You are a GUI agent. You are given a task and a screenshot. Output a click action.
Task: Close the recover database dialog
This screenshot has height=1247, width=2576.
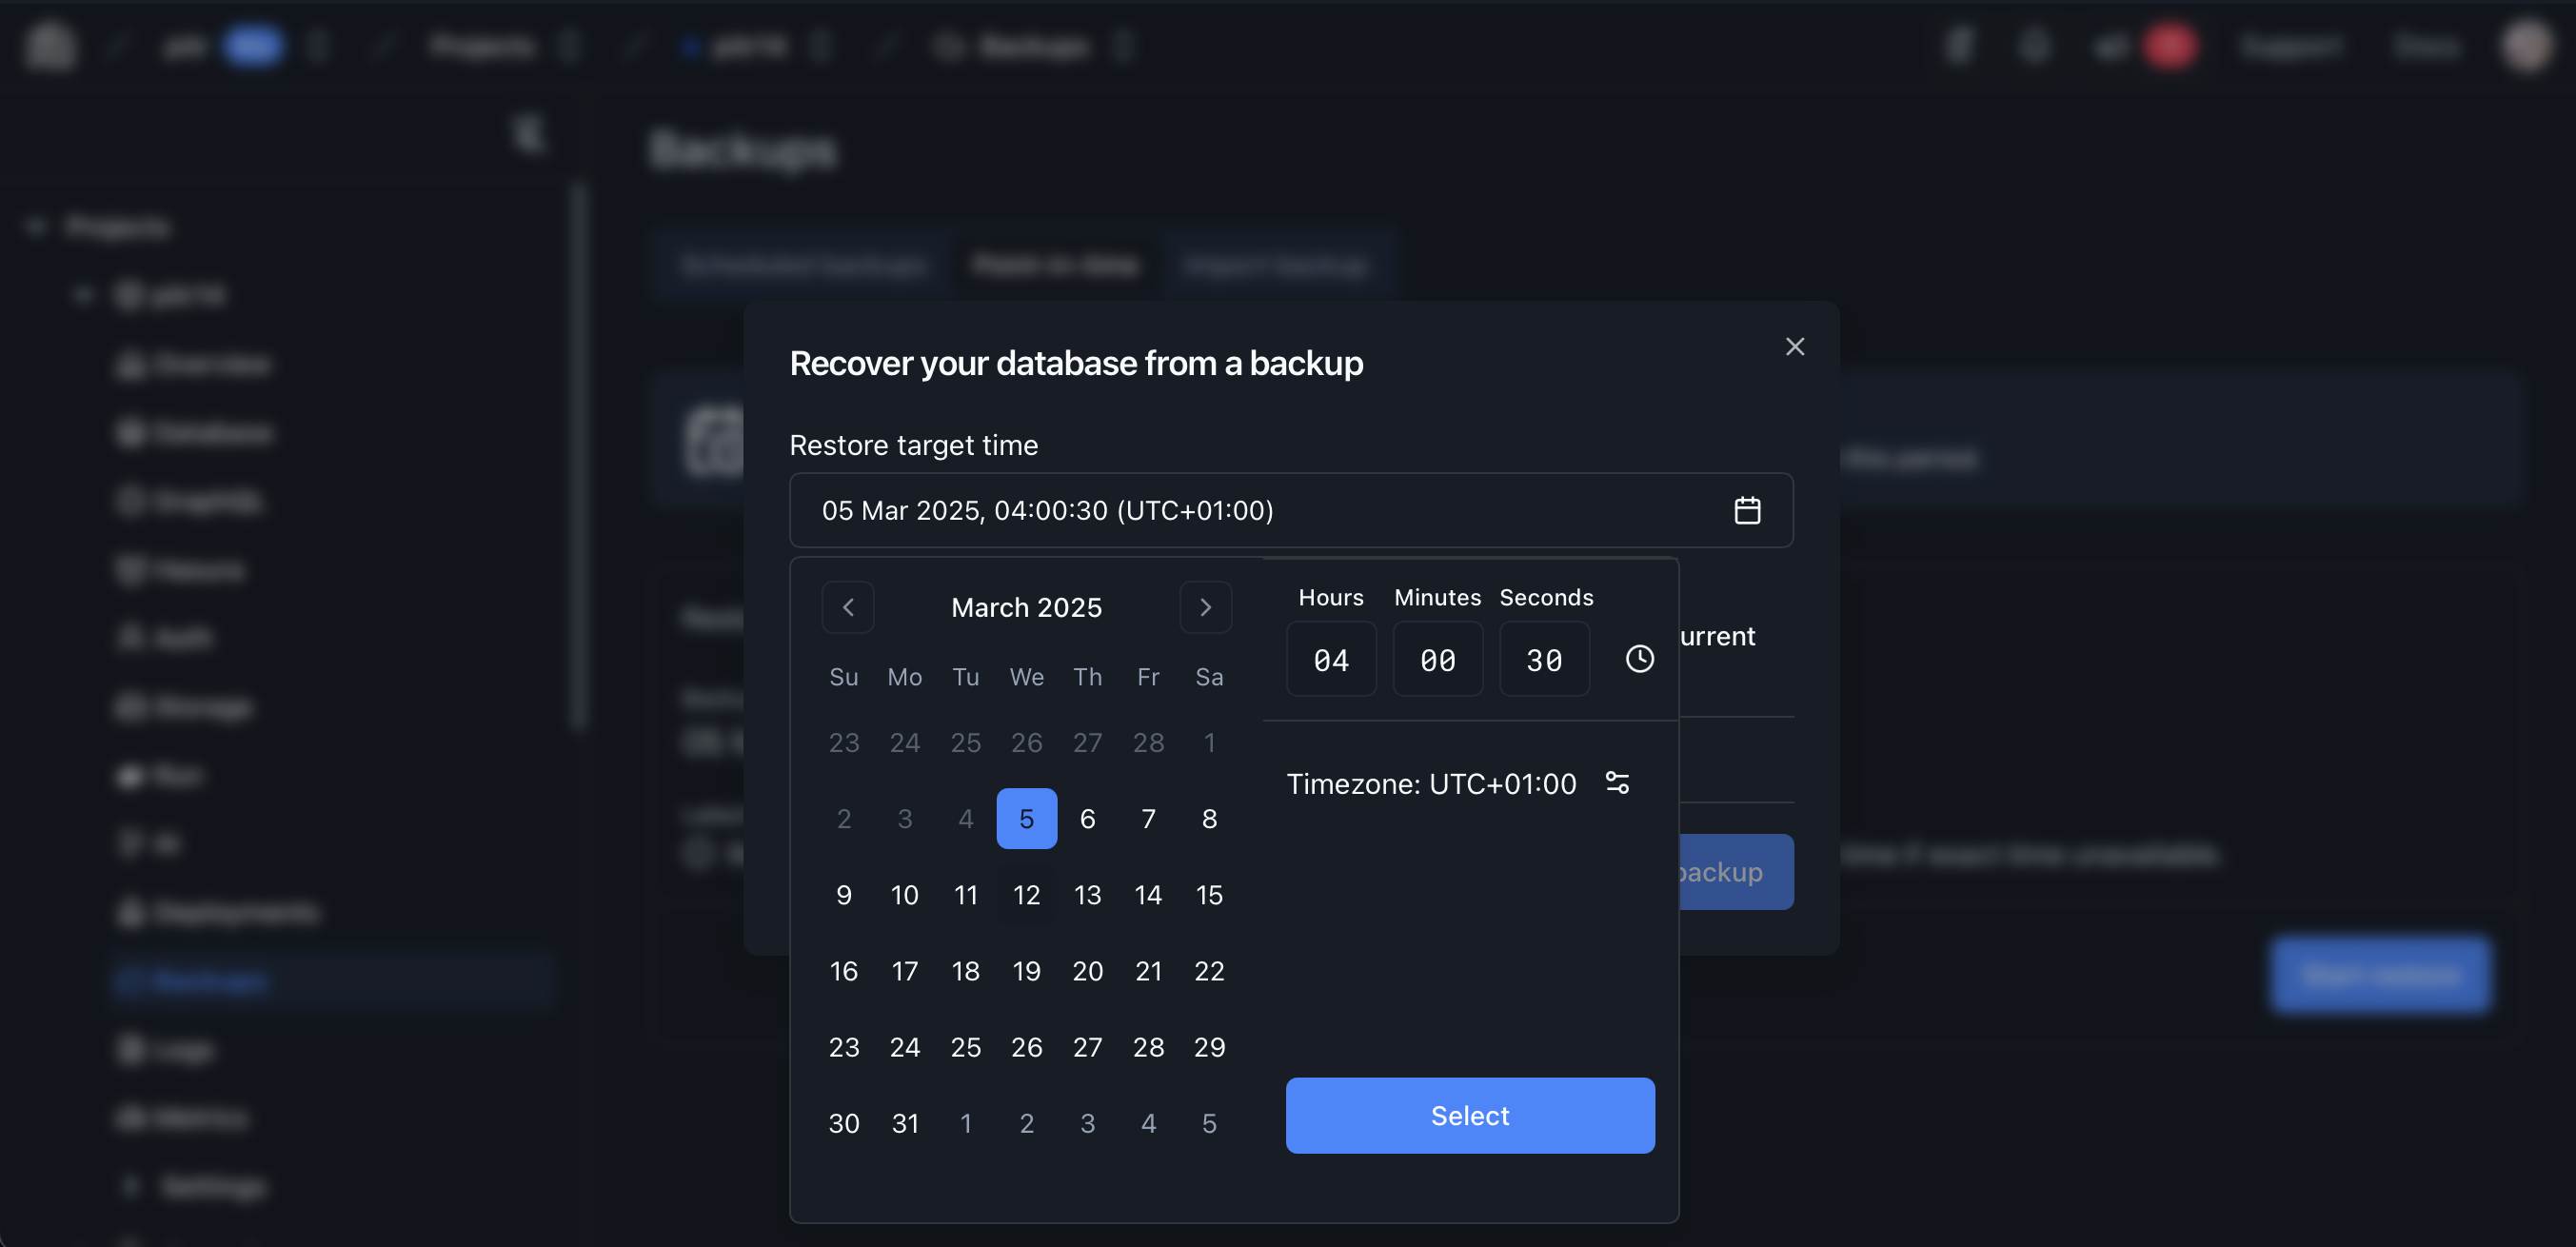tap(1794, 347)
